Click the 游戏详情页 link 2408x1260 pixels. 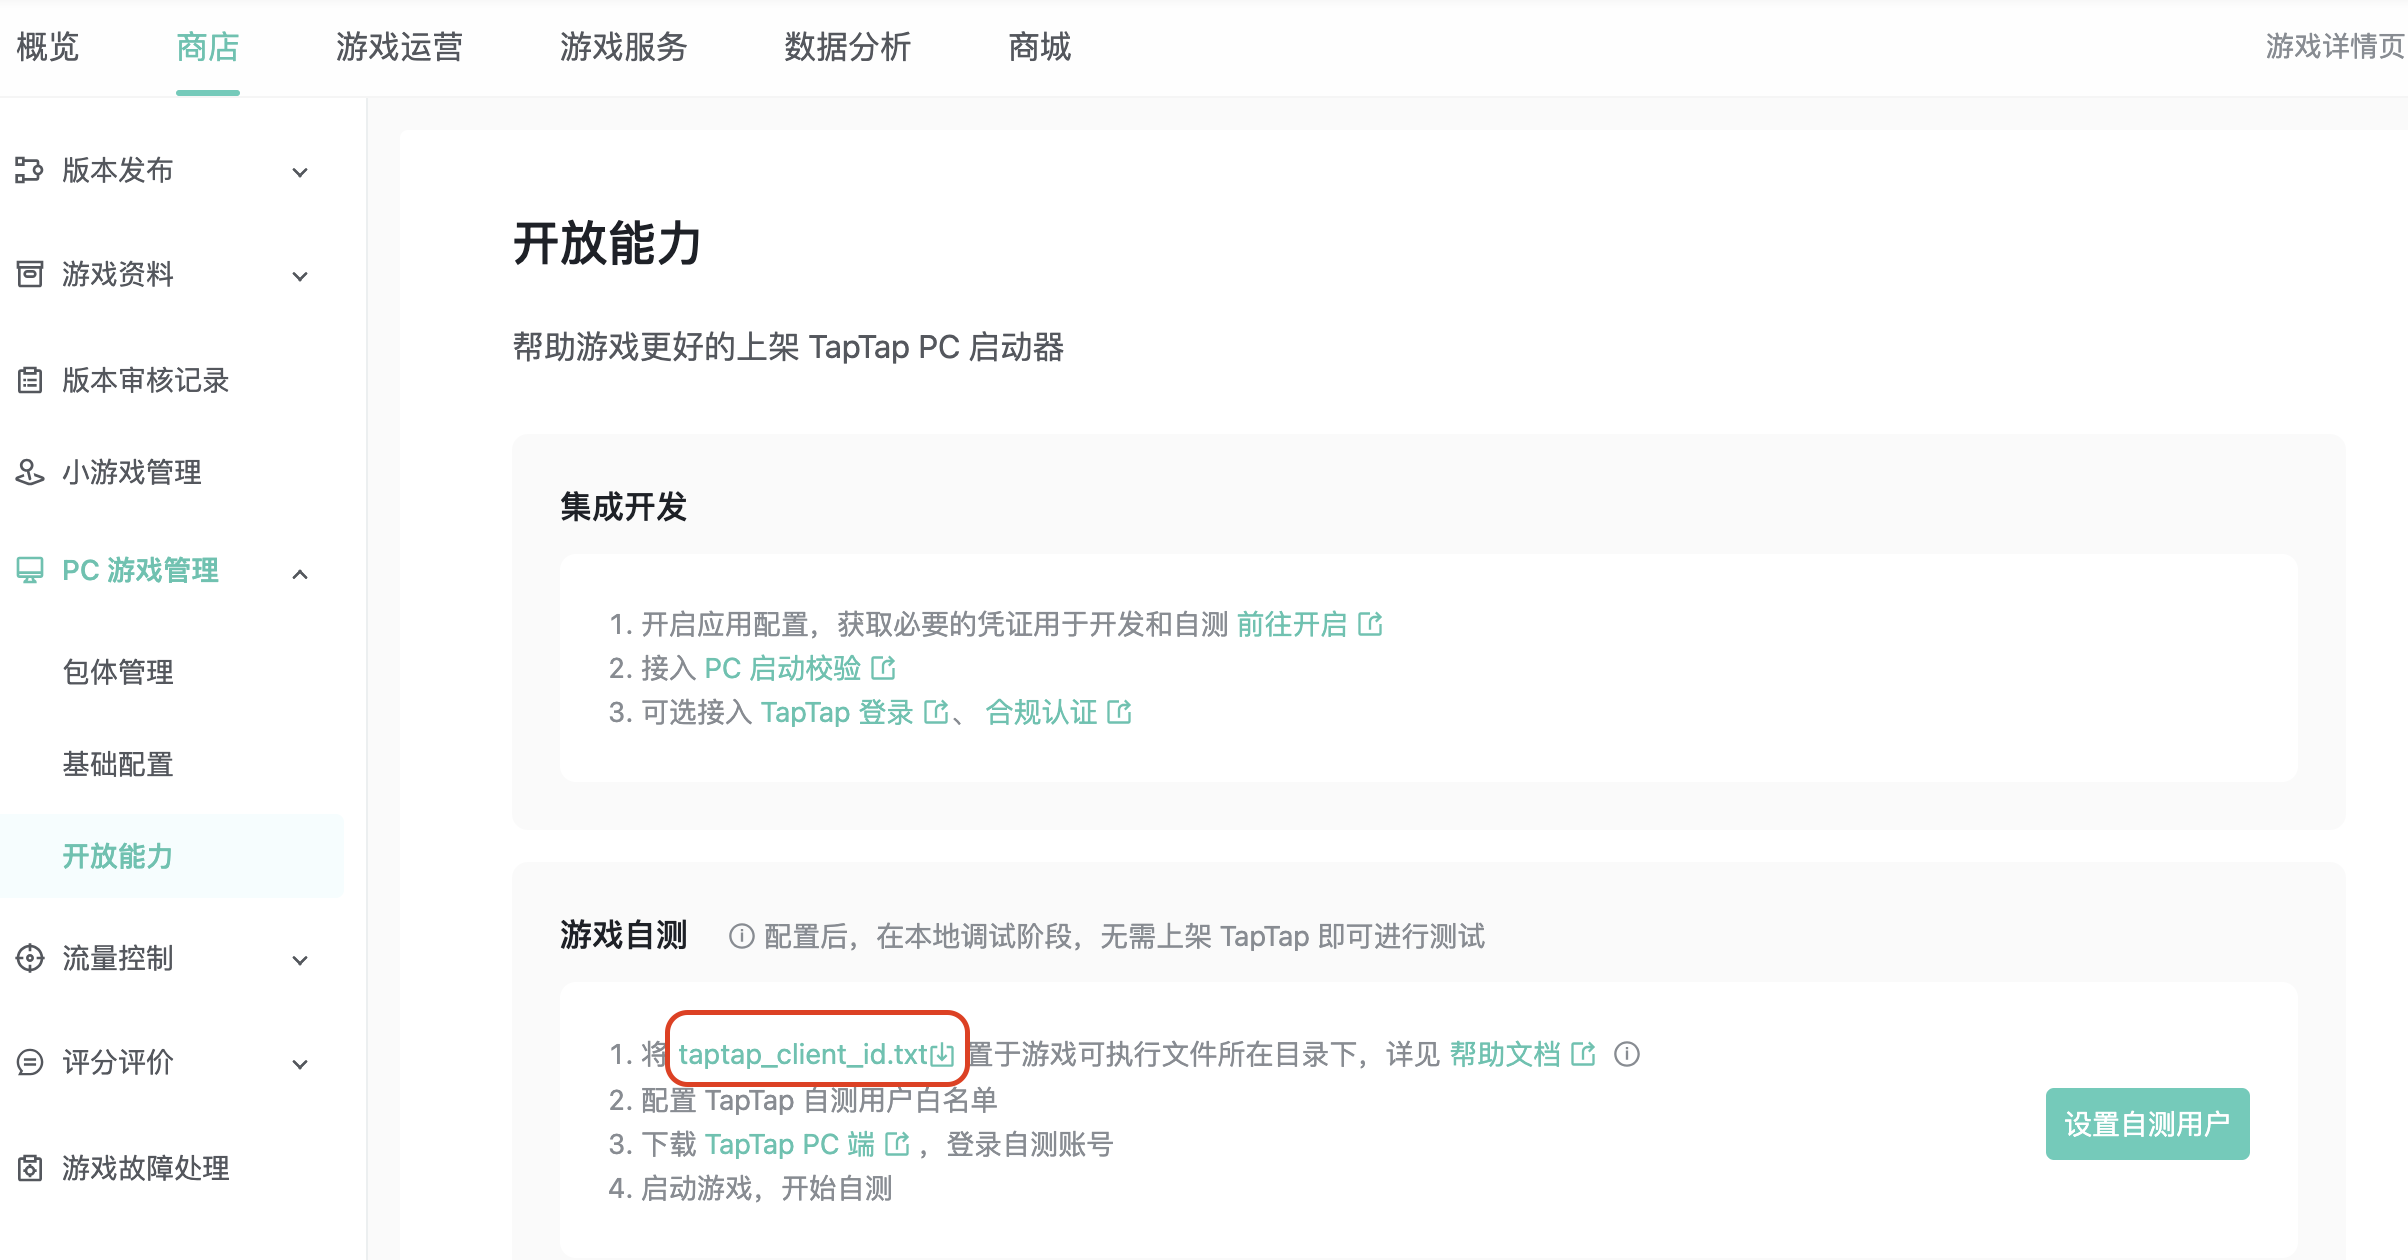pyautogui.click(x=2335, y=46)
